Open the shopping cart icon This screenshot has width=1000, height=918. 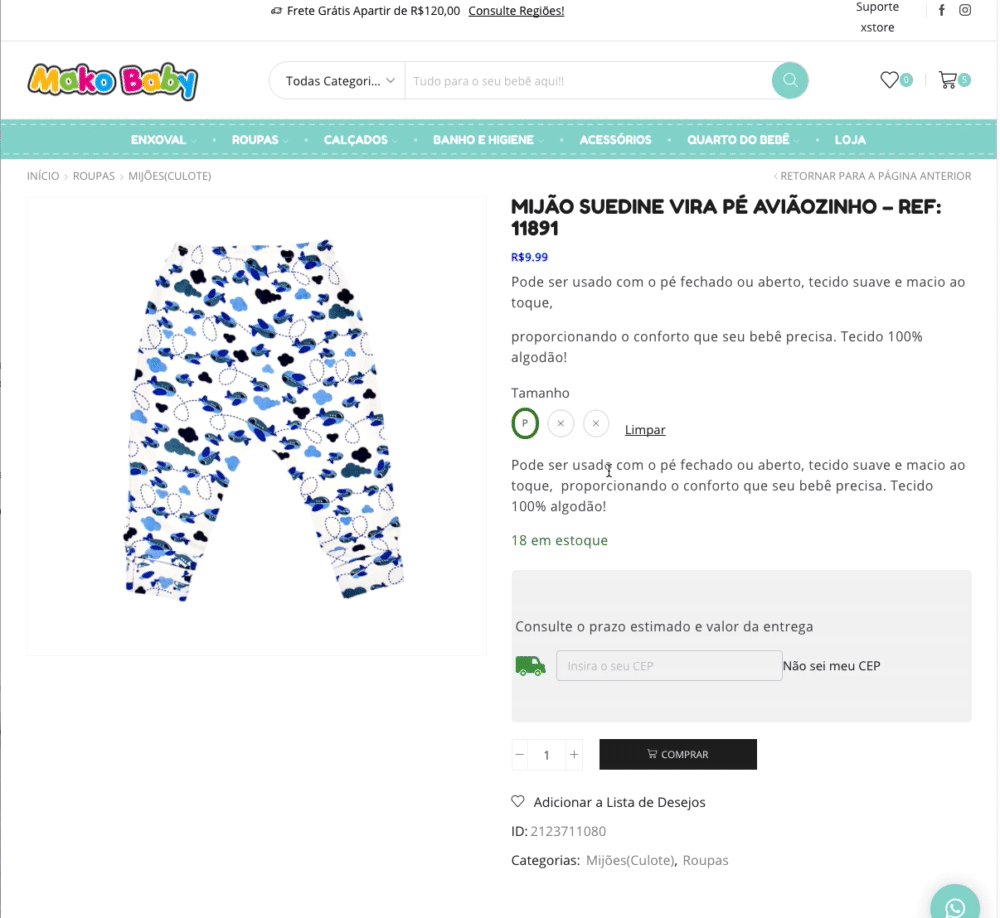point(947,80)
